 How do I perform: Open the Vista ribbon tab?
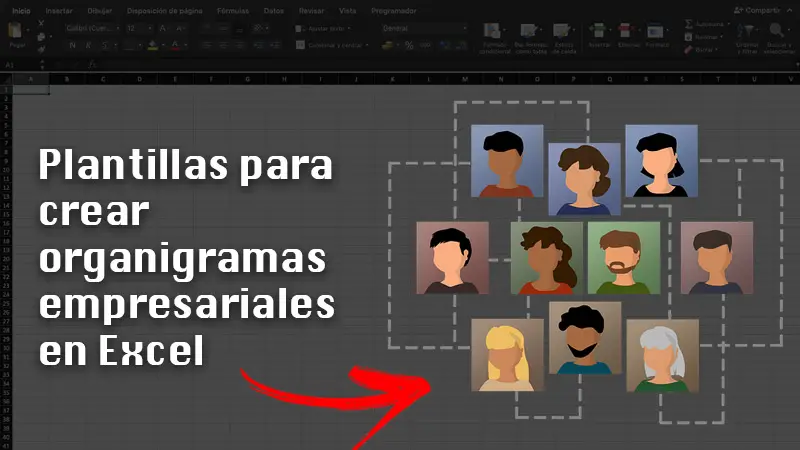click(347, 11)
